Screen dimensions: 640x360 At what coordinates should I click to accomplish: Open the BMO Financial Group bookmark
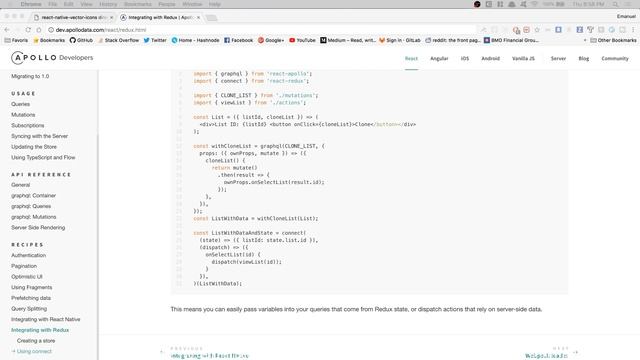click(511, 40)
